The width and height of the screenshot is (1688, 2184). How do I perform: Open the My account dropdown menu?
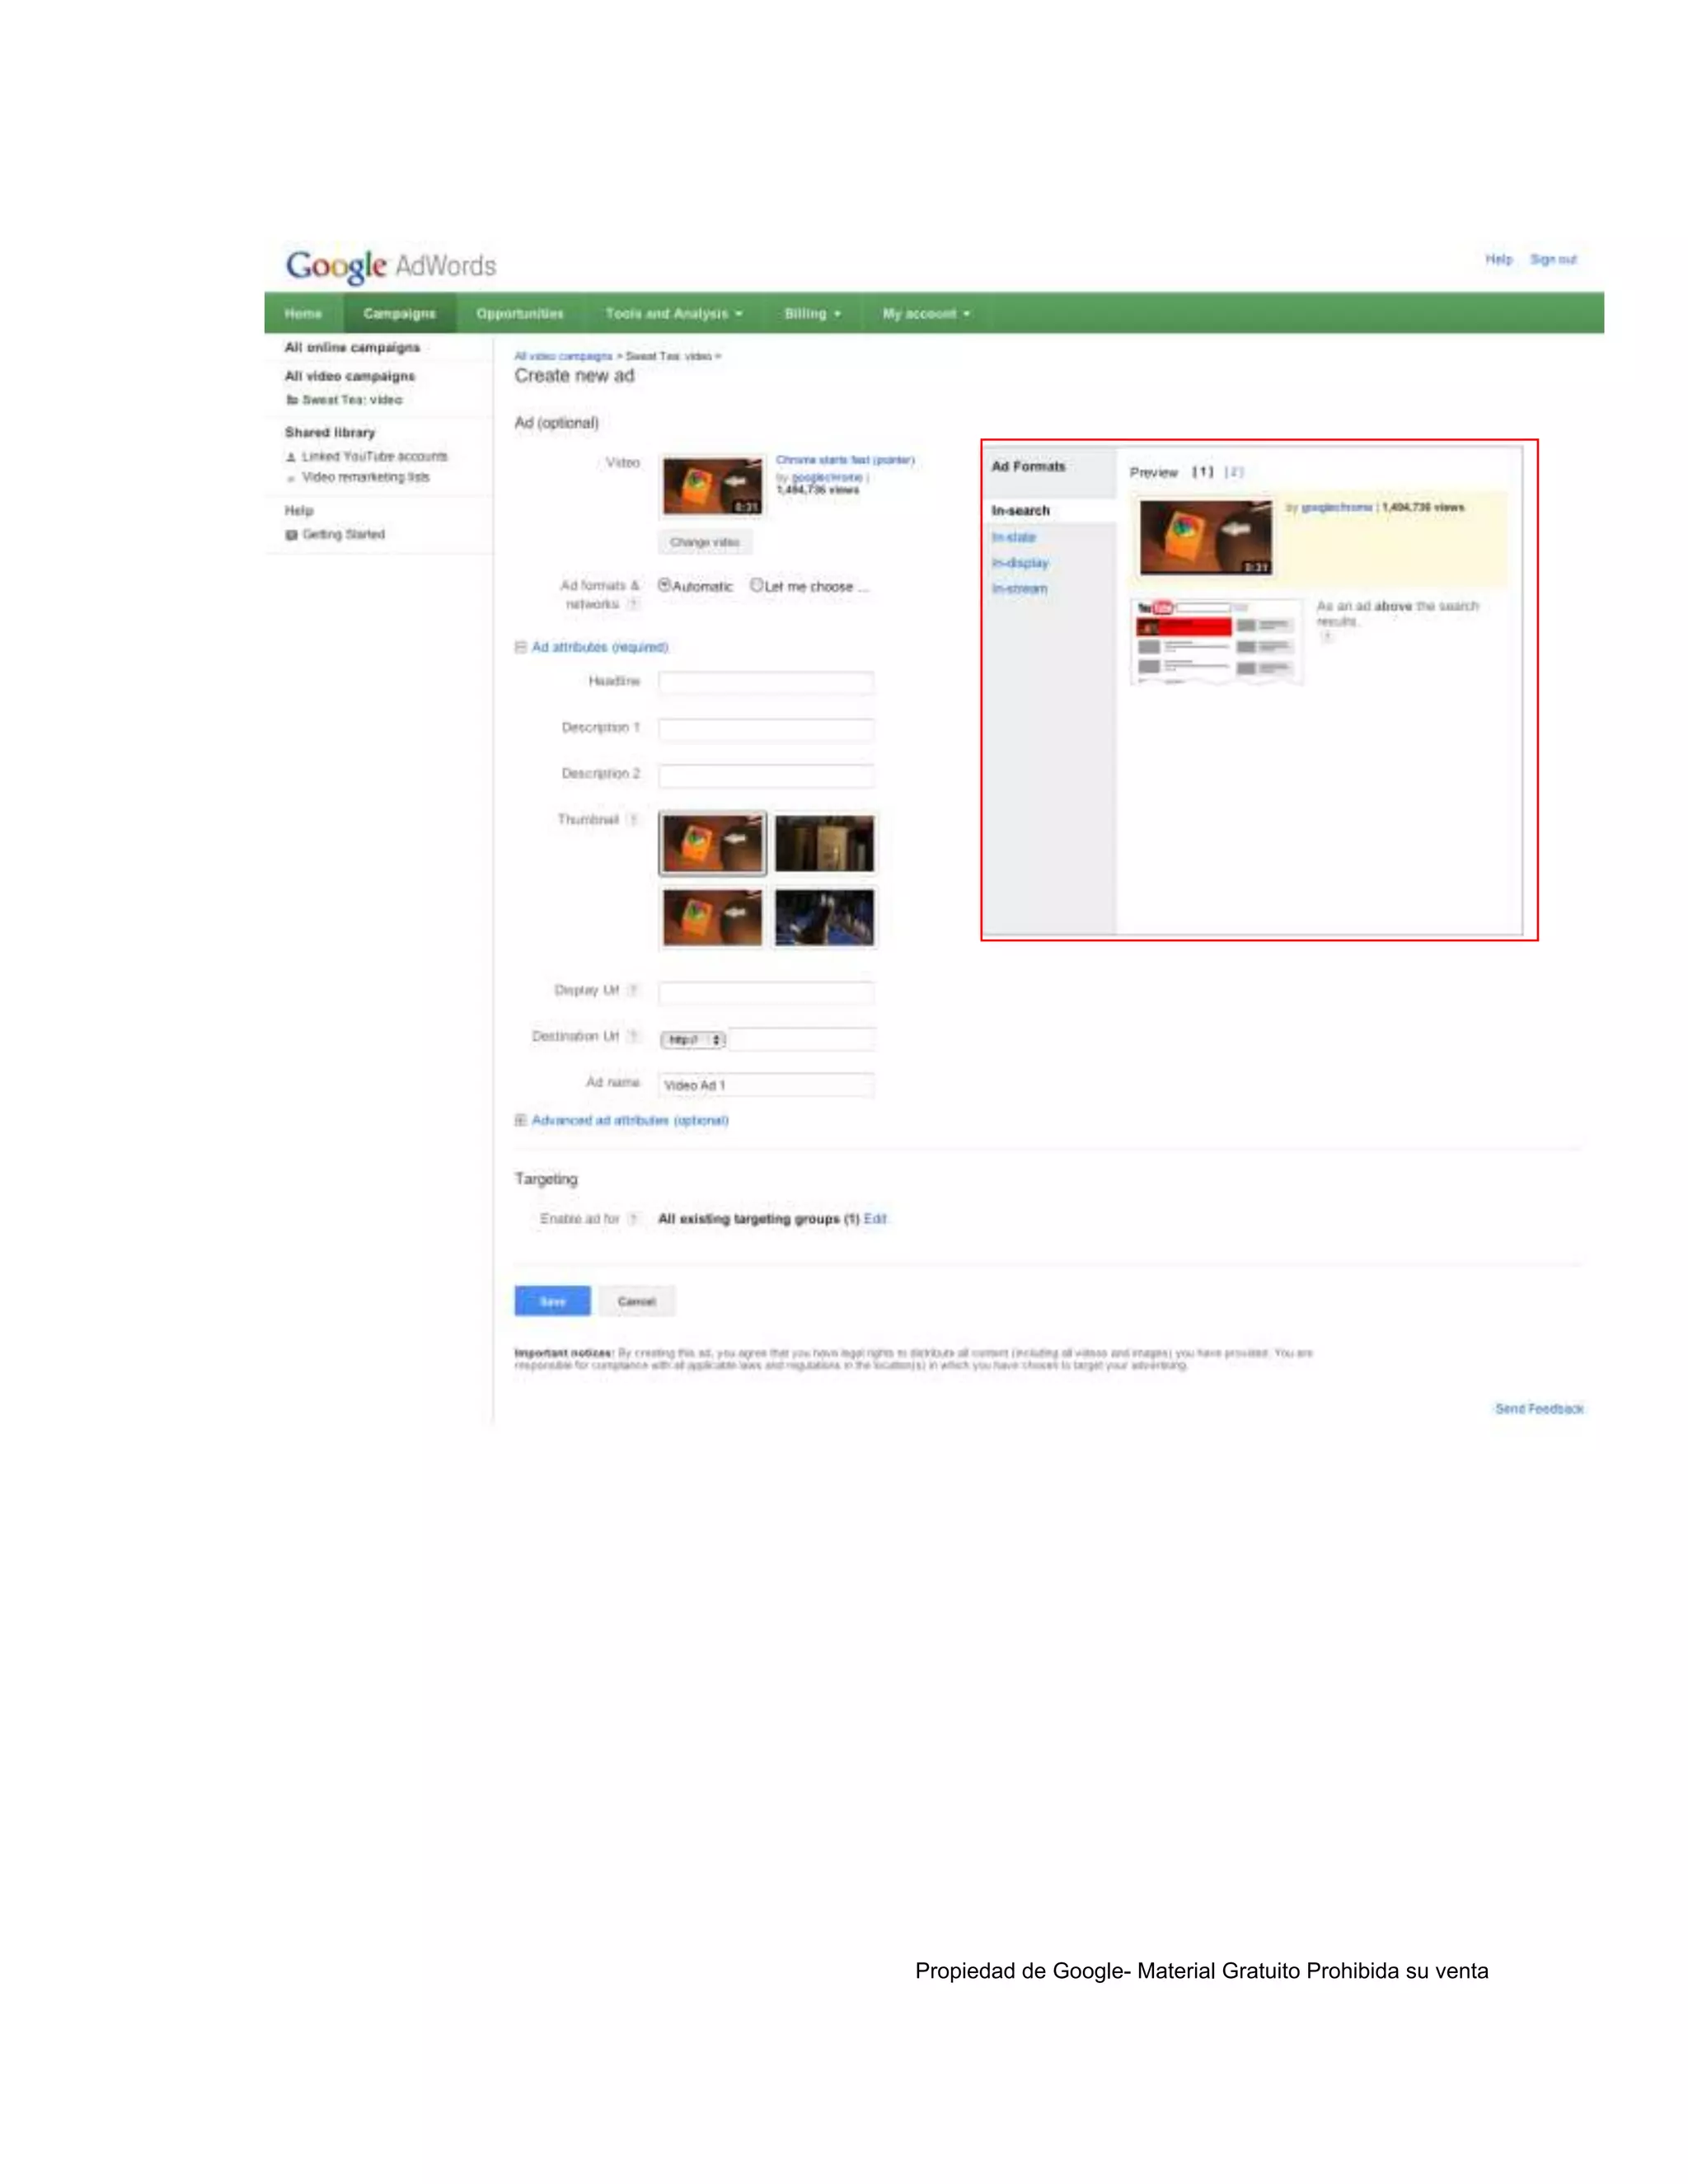[926, 313]
